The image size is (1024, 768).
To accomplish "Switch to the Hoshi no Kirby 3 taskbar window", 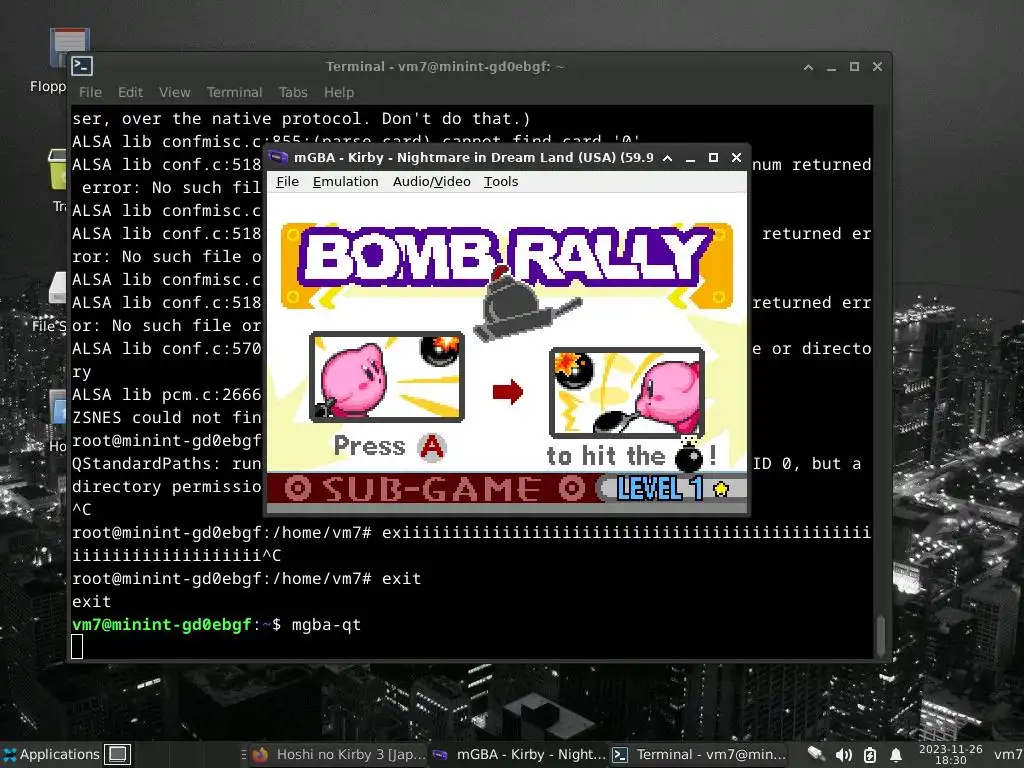I will (338, 754).
